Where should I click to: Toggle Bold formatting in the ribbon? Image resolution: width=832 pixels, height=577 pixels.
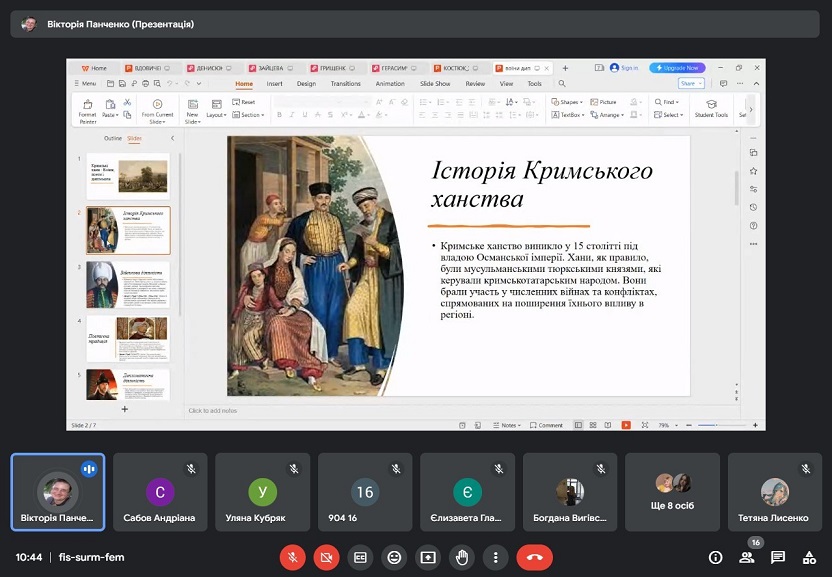pos(279,115)
